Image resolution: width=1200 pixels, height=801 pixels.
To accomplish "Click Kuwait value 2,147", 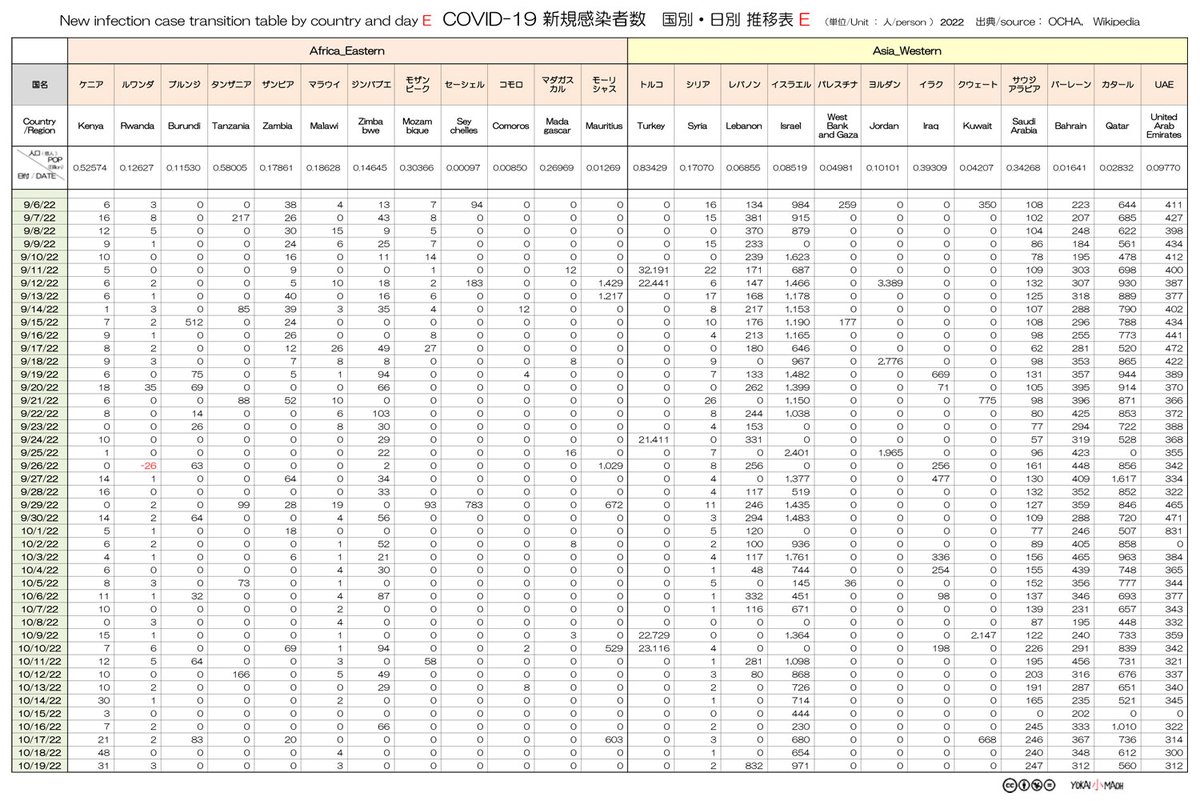I will click(983, 636).
